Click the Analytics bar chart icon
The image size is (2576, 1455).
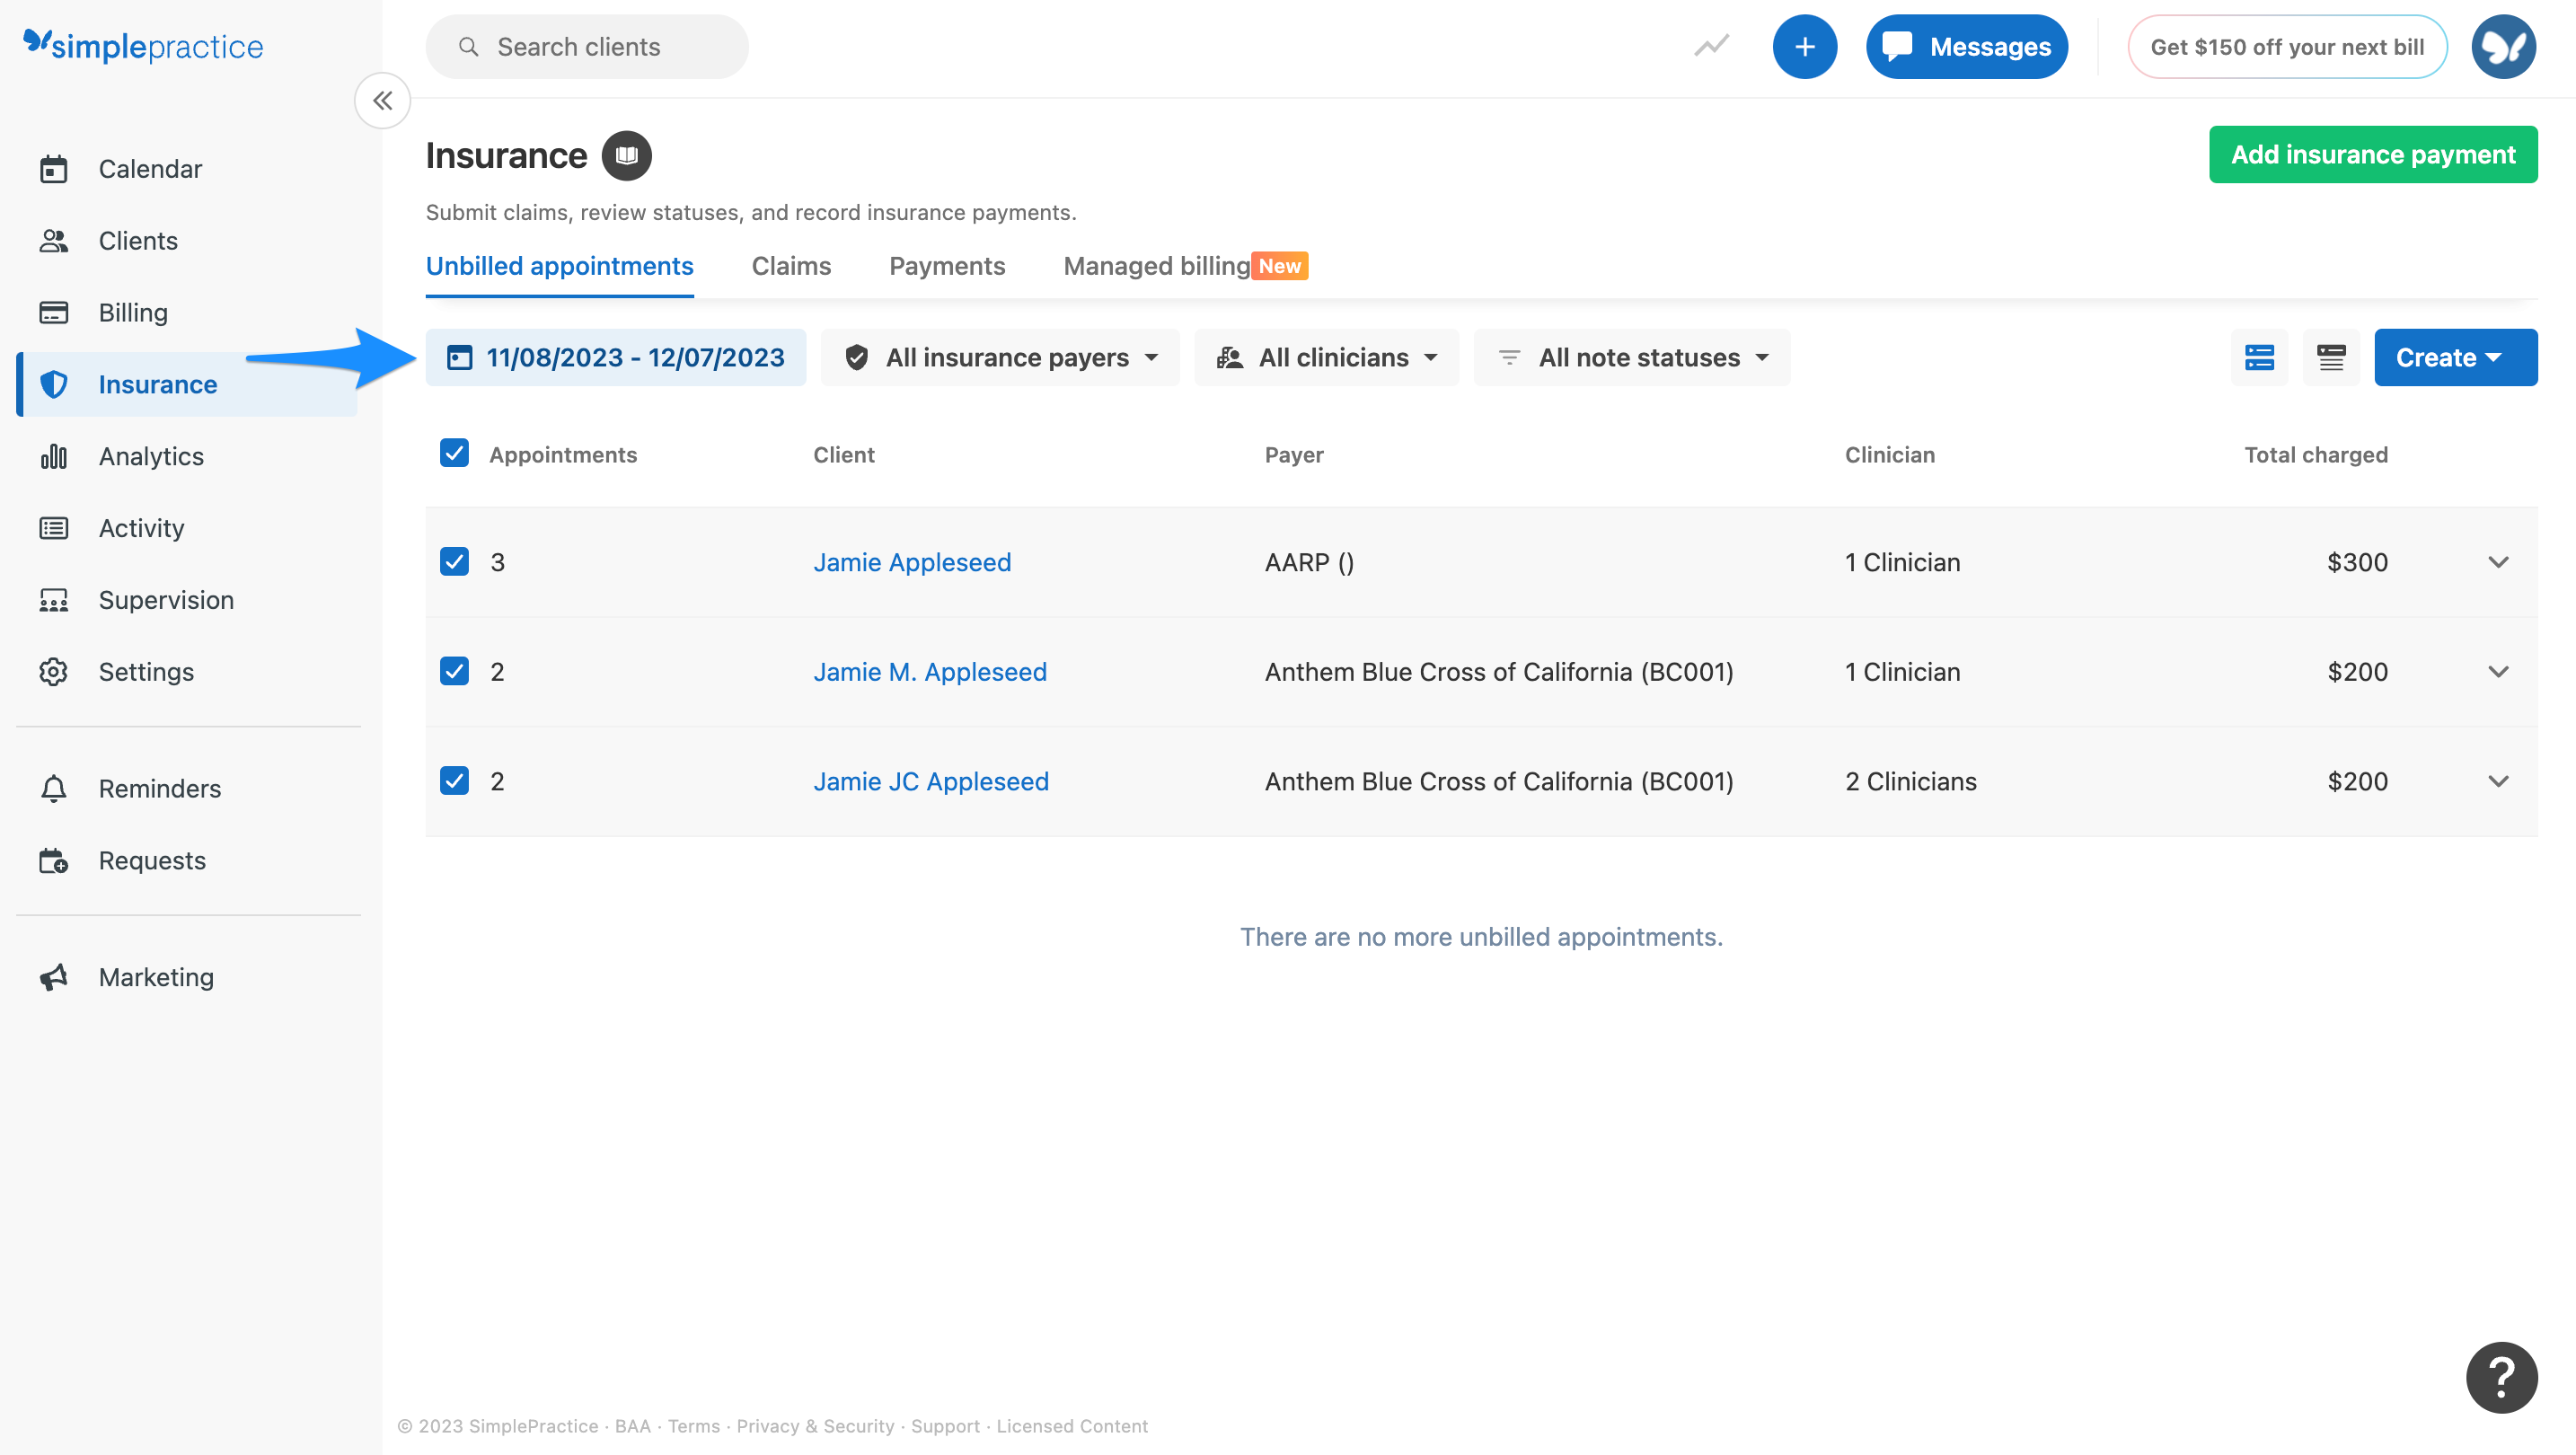tap(53, 456)
